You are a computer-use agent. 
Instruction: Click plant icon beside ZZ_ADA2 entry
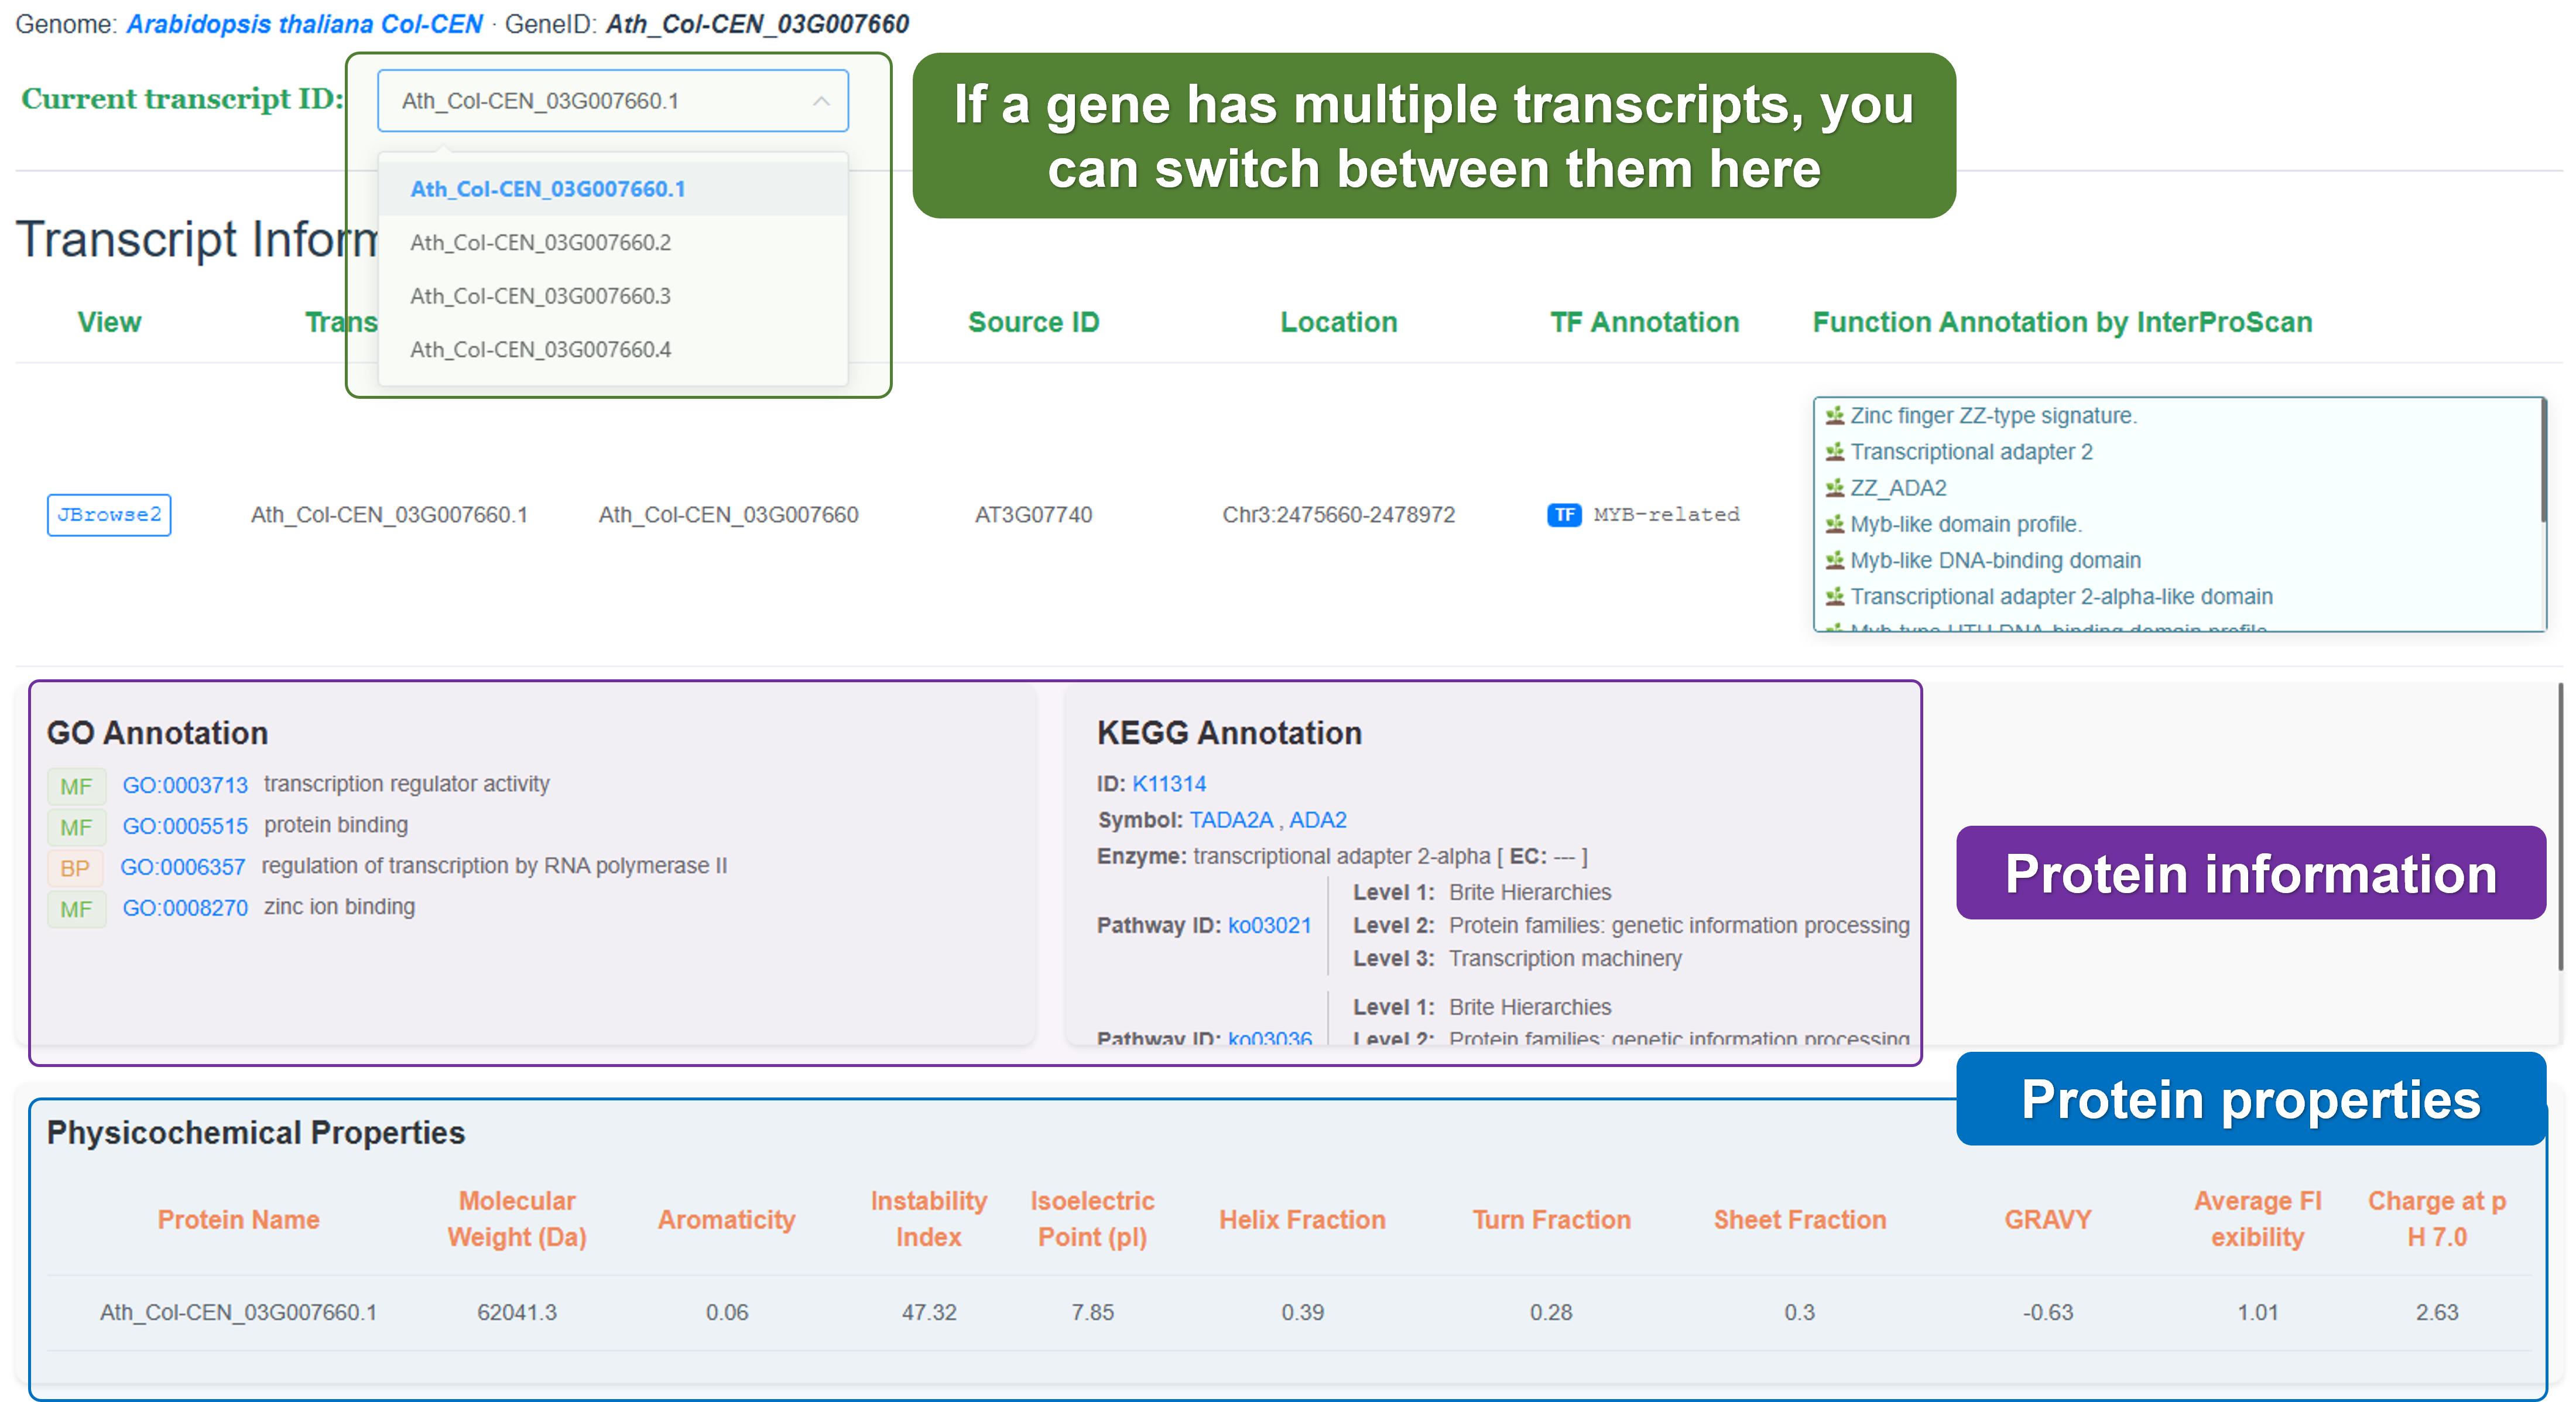tap(1834, 488)
